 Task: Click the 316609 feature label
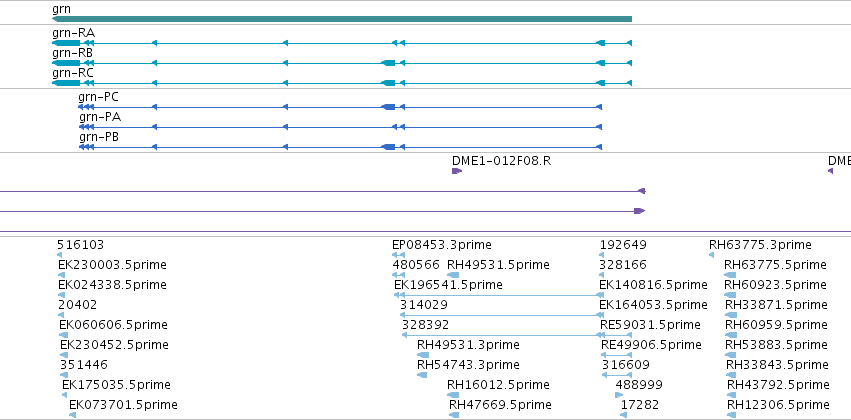pos(626,365)
